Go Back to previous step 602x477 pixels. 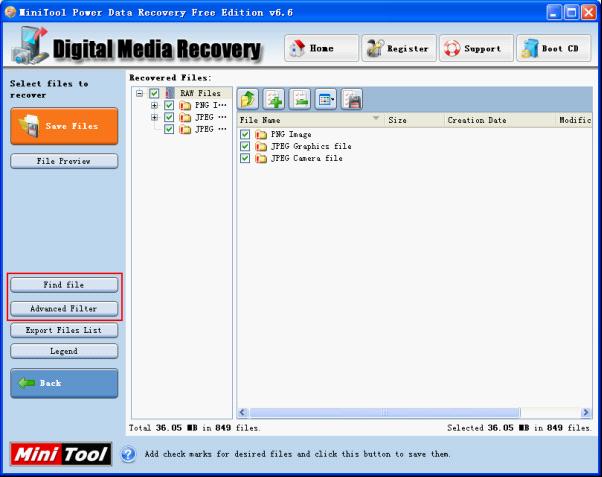(64, 383)
